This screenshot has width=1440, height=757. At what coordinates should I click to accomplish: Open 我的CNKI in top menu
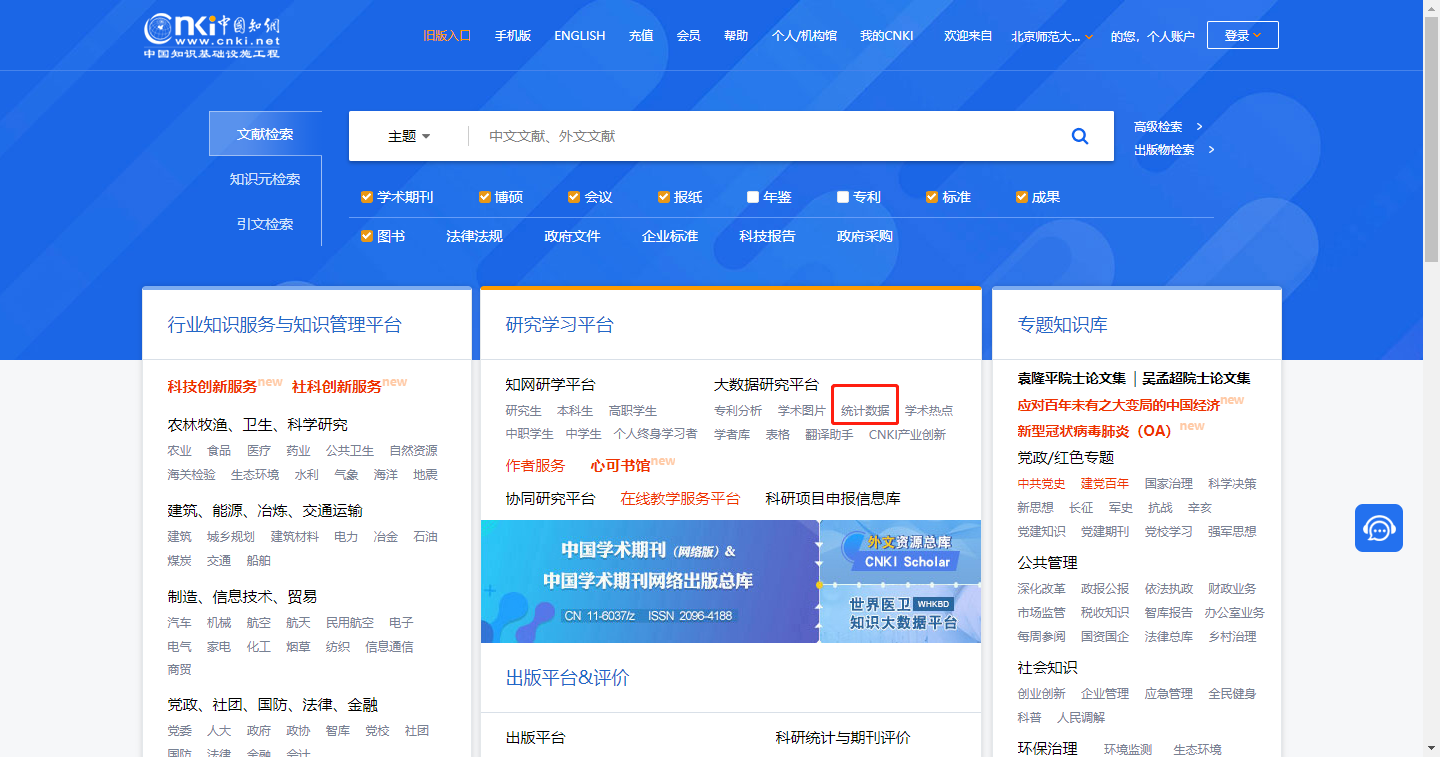coord(887,35)
